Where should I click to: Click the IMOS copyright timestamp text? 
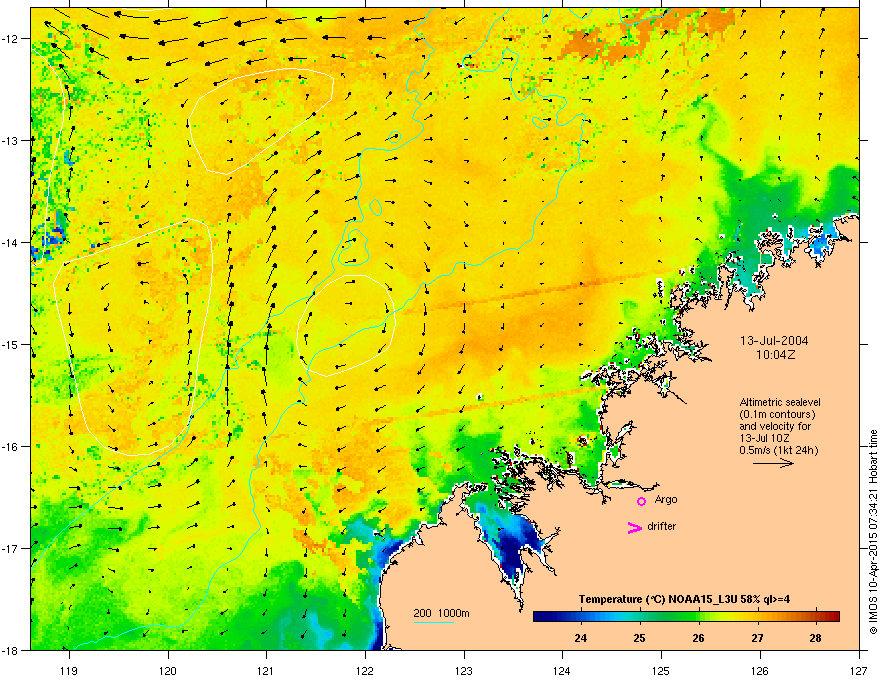(x=873, y=532)
